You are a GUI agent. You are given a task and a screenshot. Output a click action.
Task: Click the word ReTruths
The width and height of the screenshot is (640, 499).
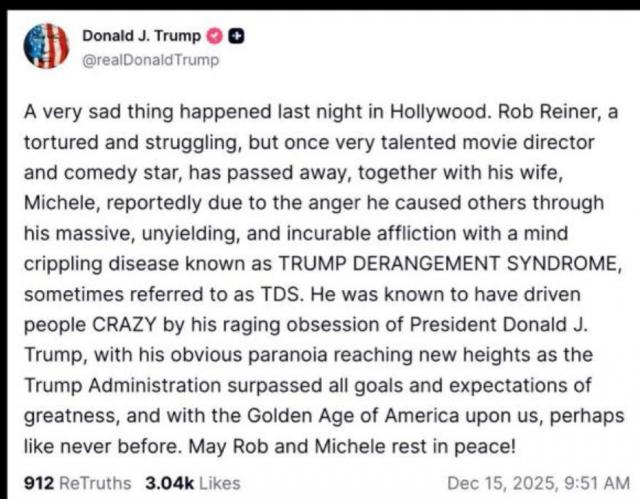click(x=95, y=482)
